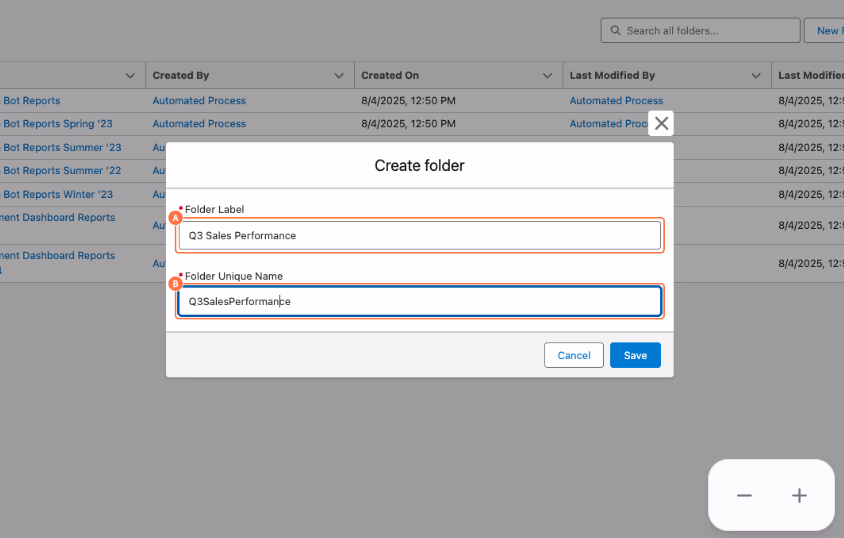Click Automated Process creator in Bot Reports row
The height and width of the screenshot is (538, 844).
[x=199, y=101]
